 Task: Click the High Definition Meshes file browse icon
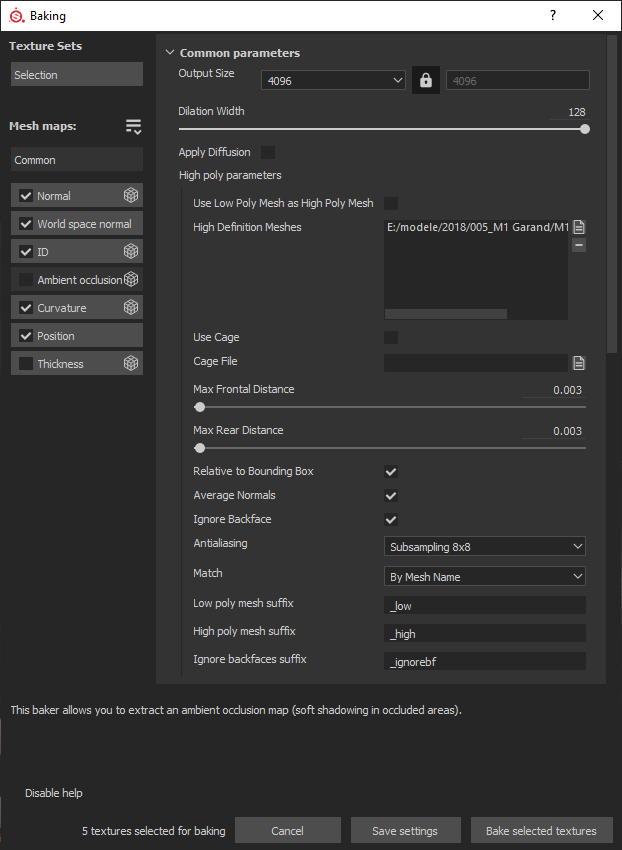(x=579, y=227)
